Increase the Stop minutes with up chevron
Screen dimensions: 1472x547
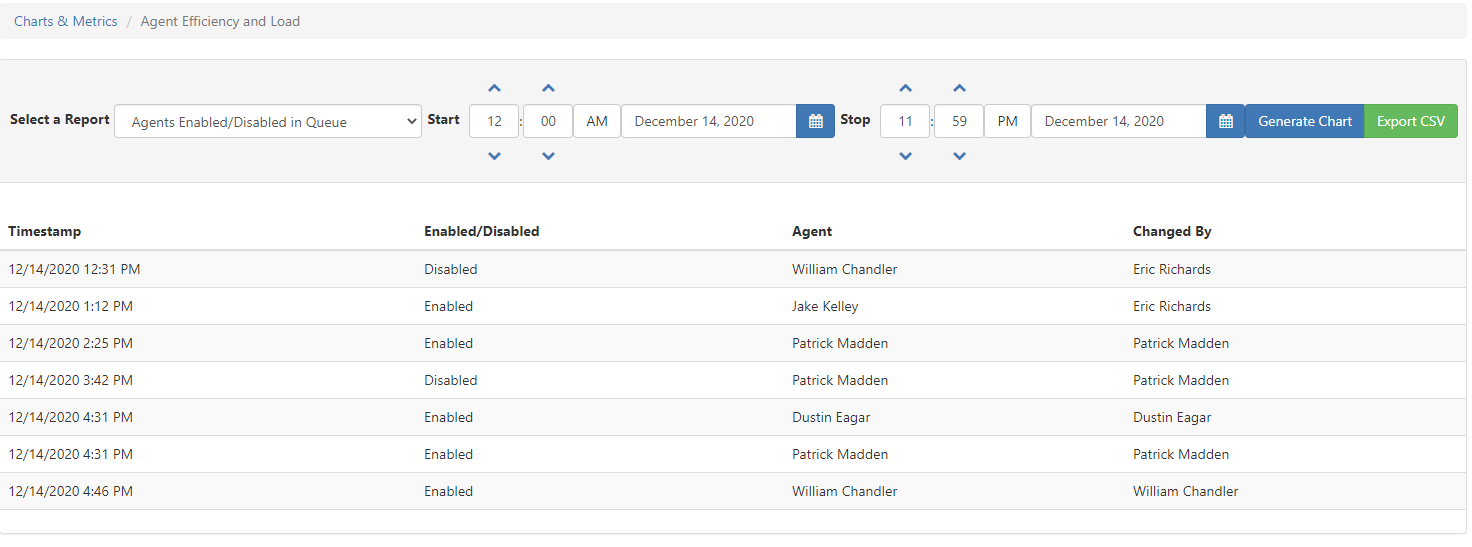coord(959,88)
